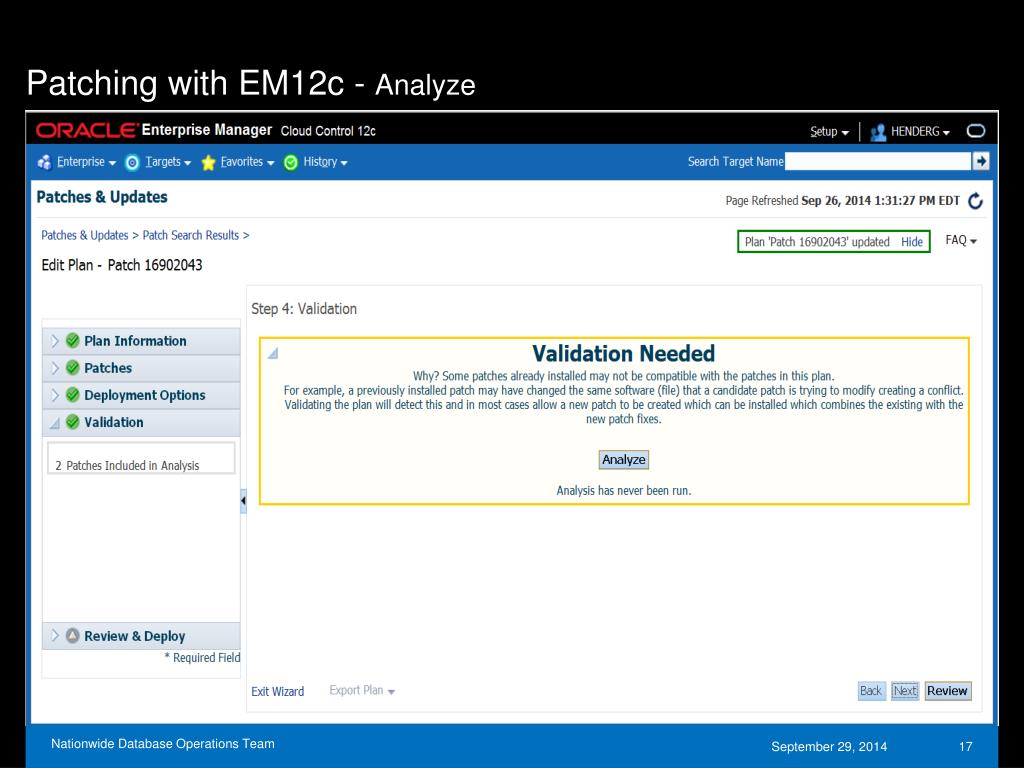Image resolution: width=1024 pixels, height=768 pixels.
Task: Click the Review button
Action: 948,691
